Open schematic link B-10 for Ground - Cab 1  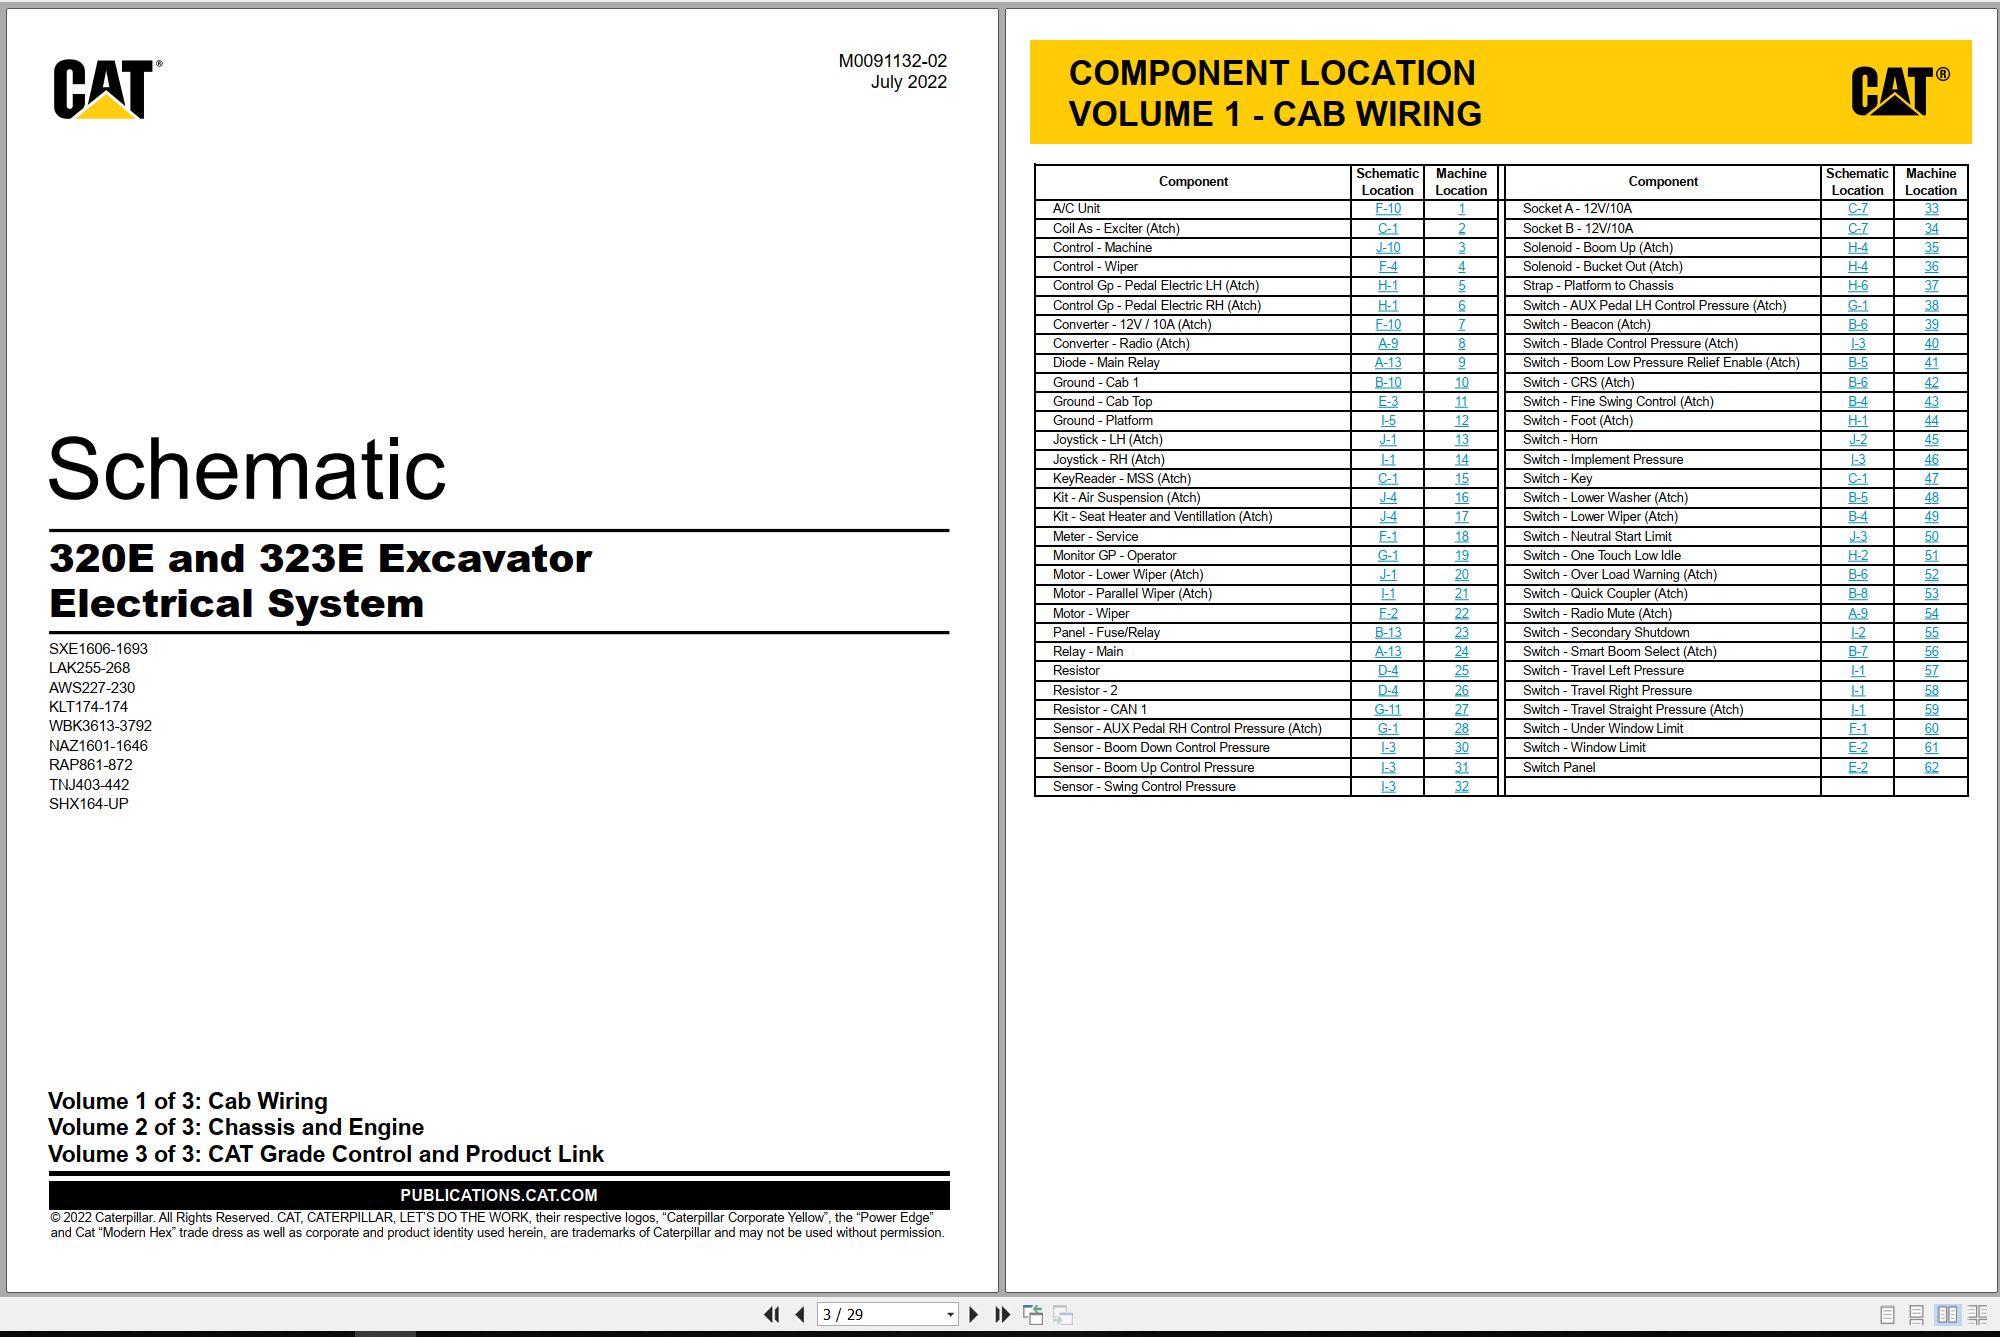click(x=1388, y=382)
